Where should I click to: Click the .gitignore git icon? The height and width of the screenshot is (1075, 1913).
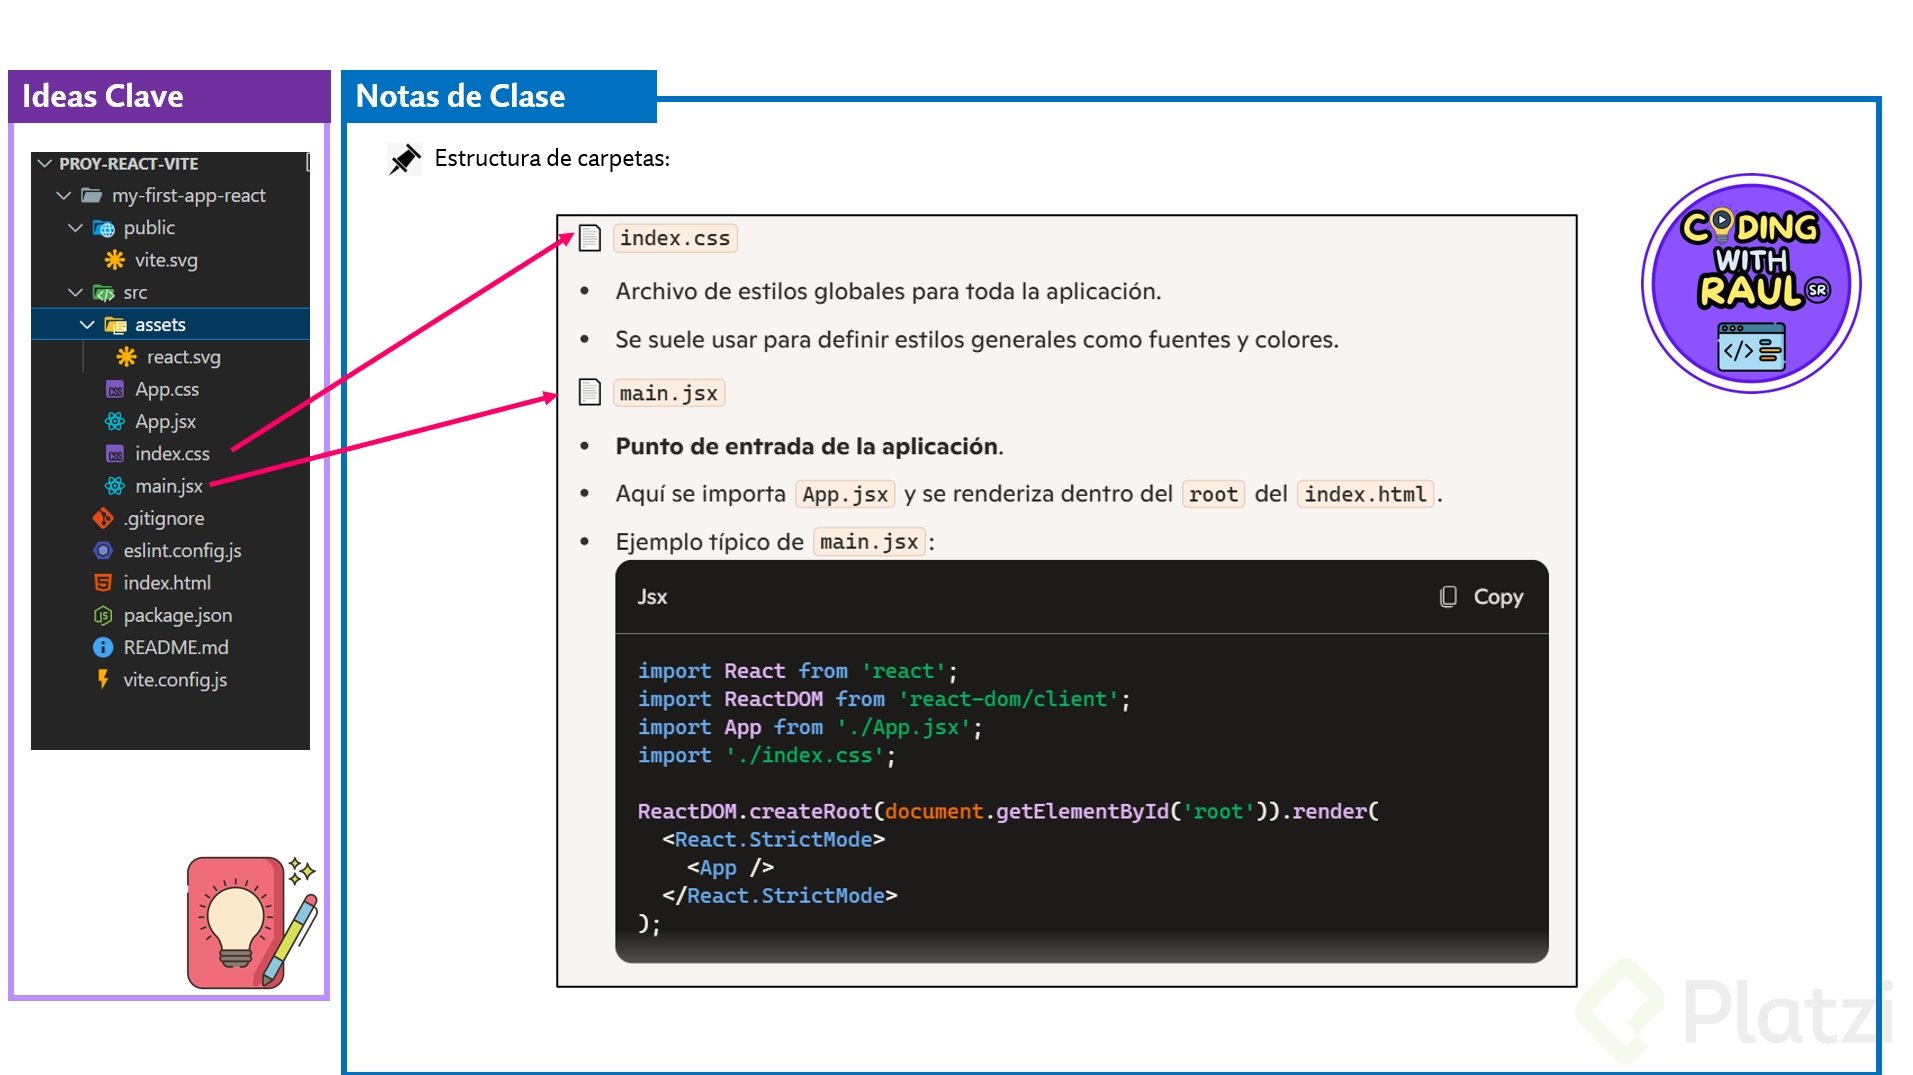click(103, 518)
